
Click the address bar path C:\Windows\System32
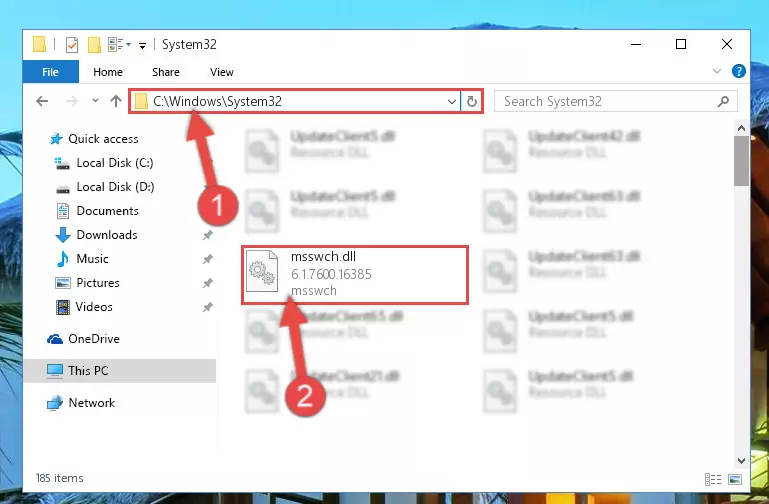point(217,101)
